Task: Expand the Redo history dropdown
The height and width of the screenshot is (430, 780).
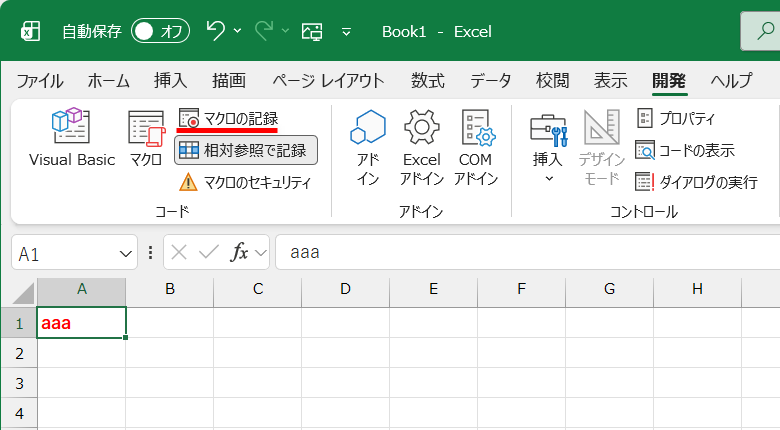Action: 286,31
